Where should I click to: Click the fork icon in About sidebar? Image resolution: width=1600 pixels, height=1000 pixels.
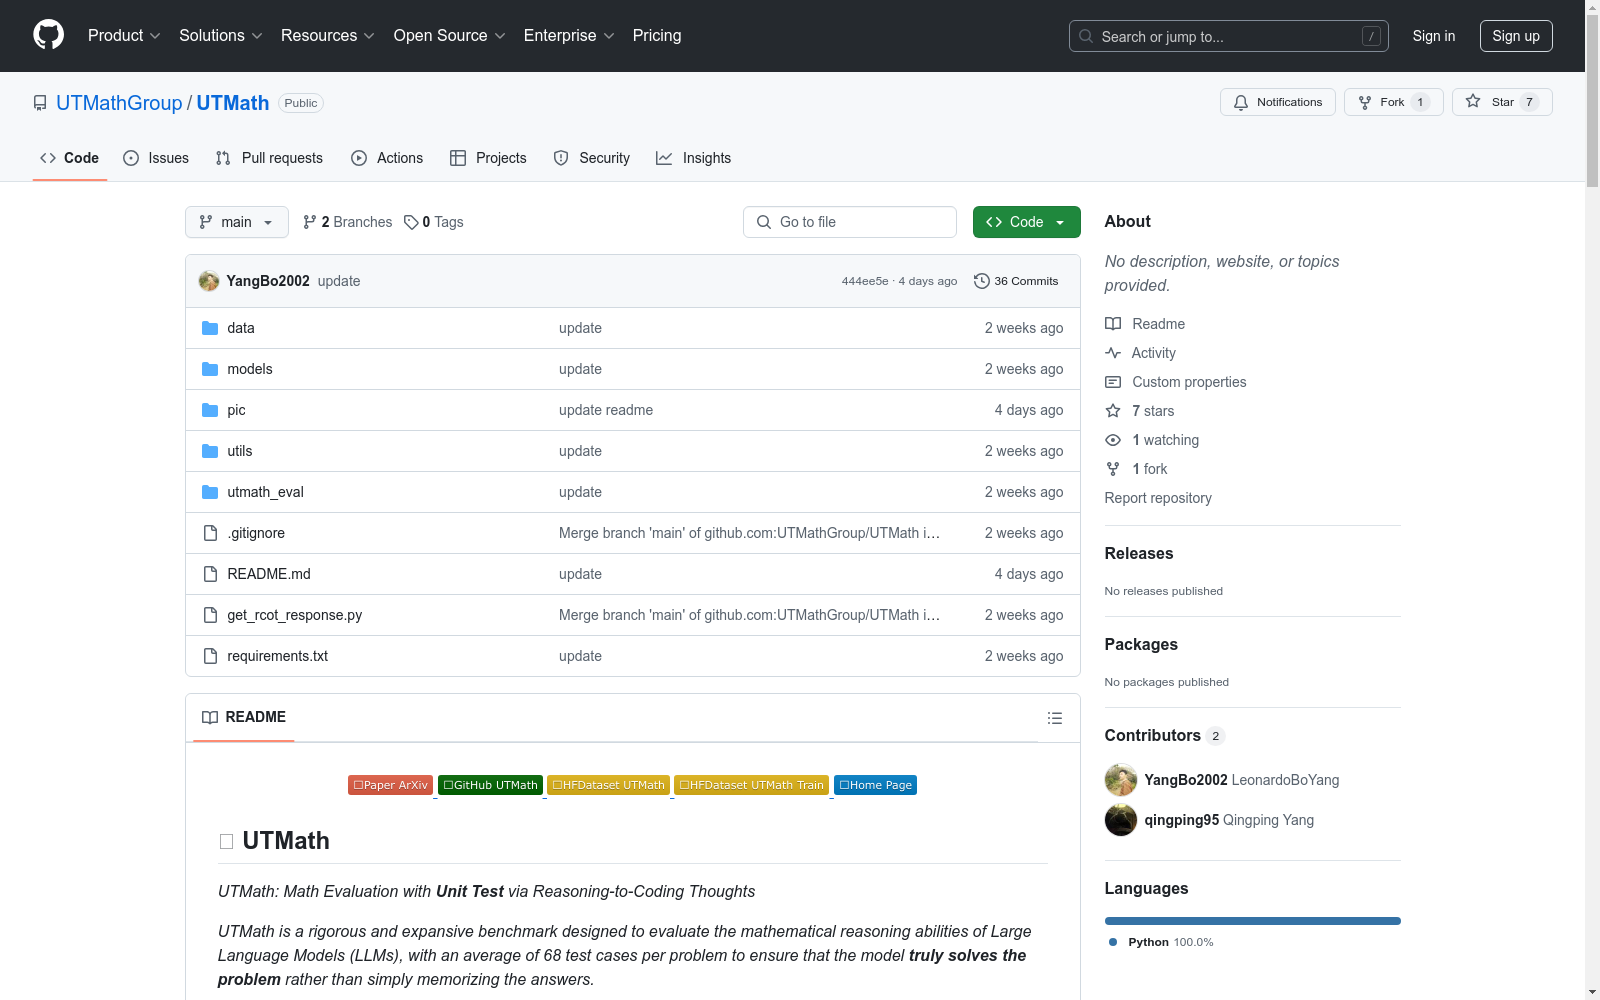(x=1113, y=469)
